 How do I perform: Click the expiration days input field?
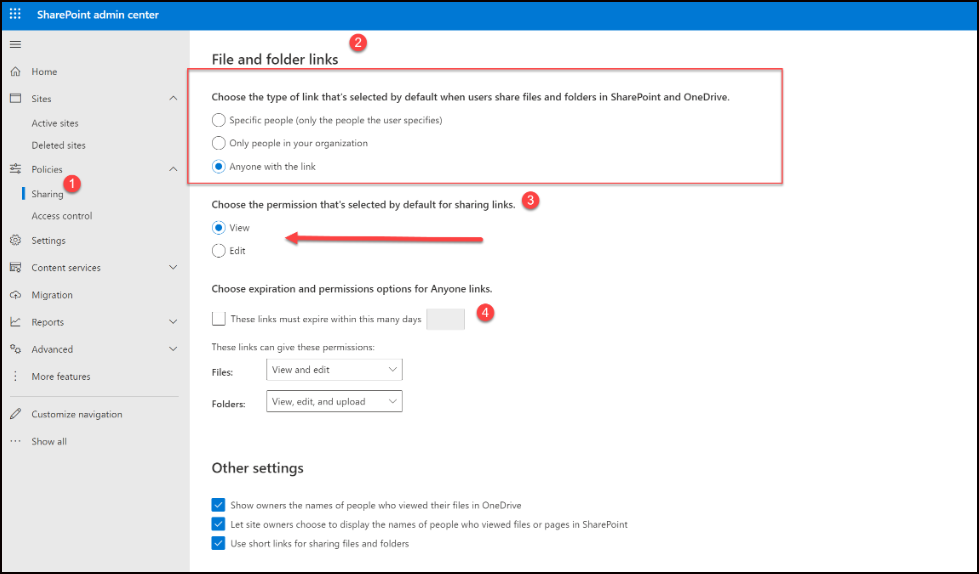pos(445,320)
